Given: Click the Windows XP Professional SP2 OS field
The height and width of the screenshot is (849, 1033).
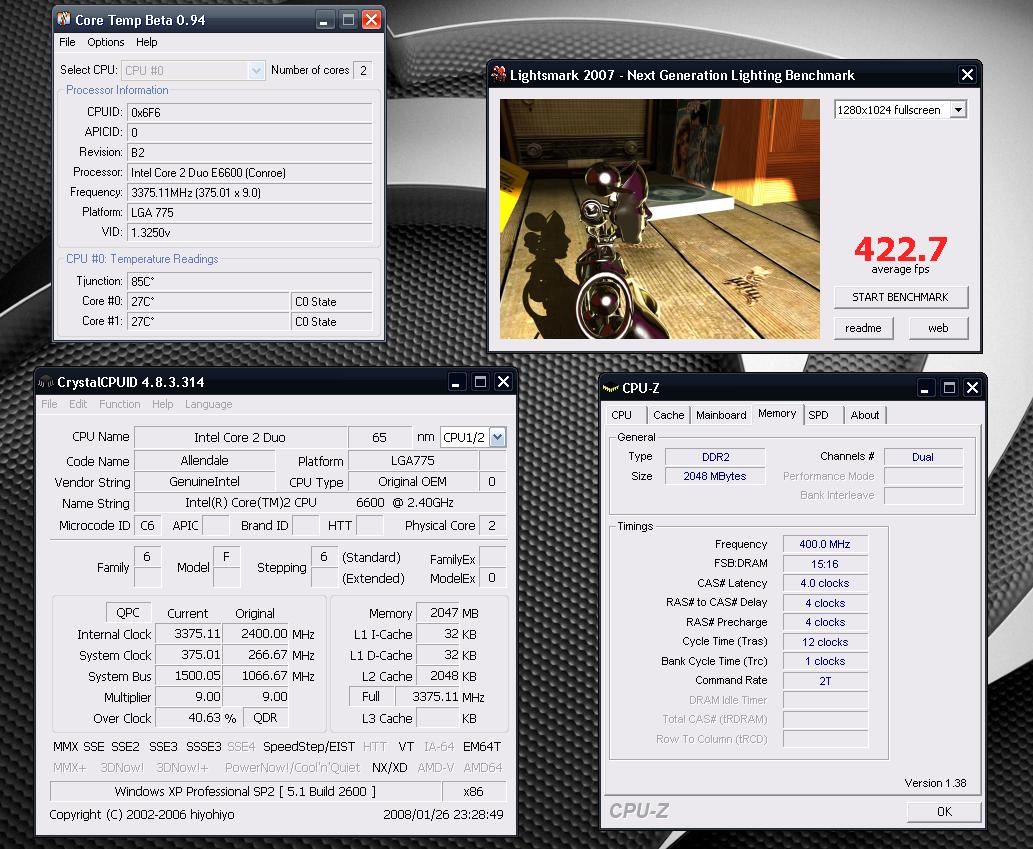Looking at the screenshot, I should click(245, 791).
